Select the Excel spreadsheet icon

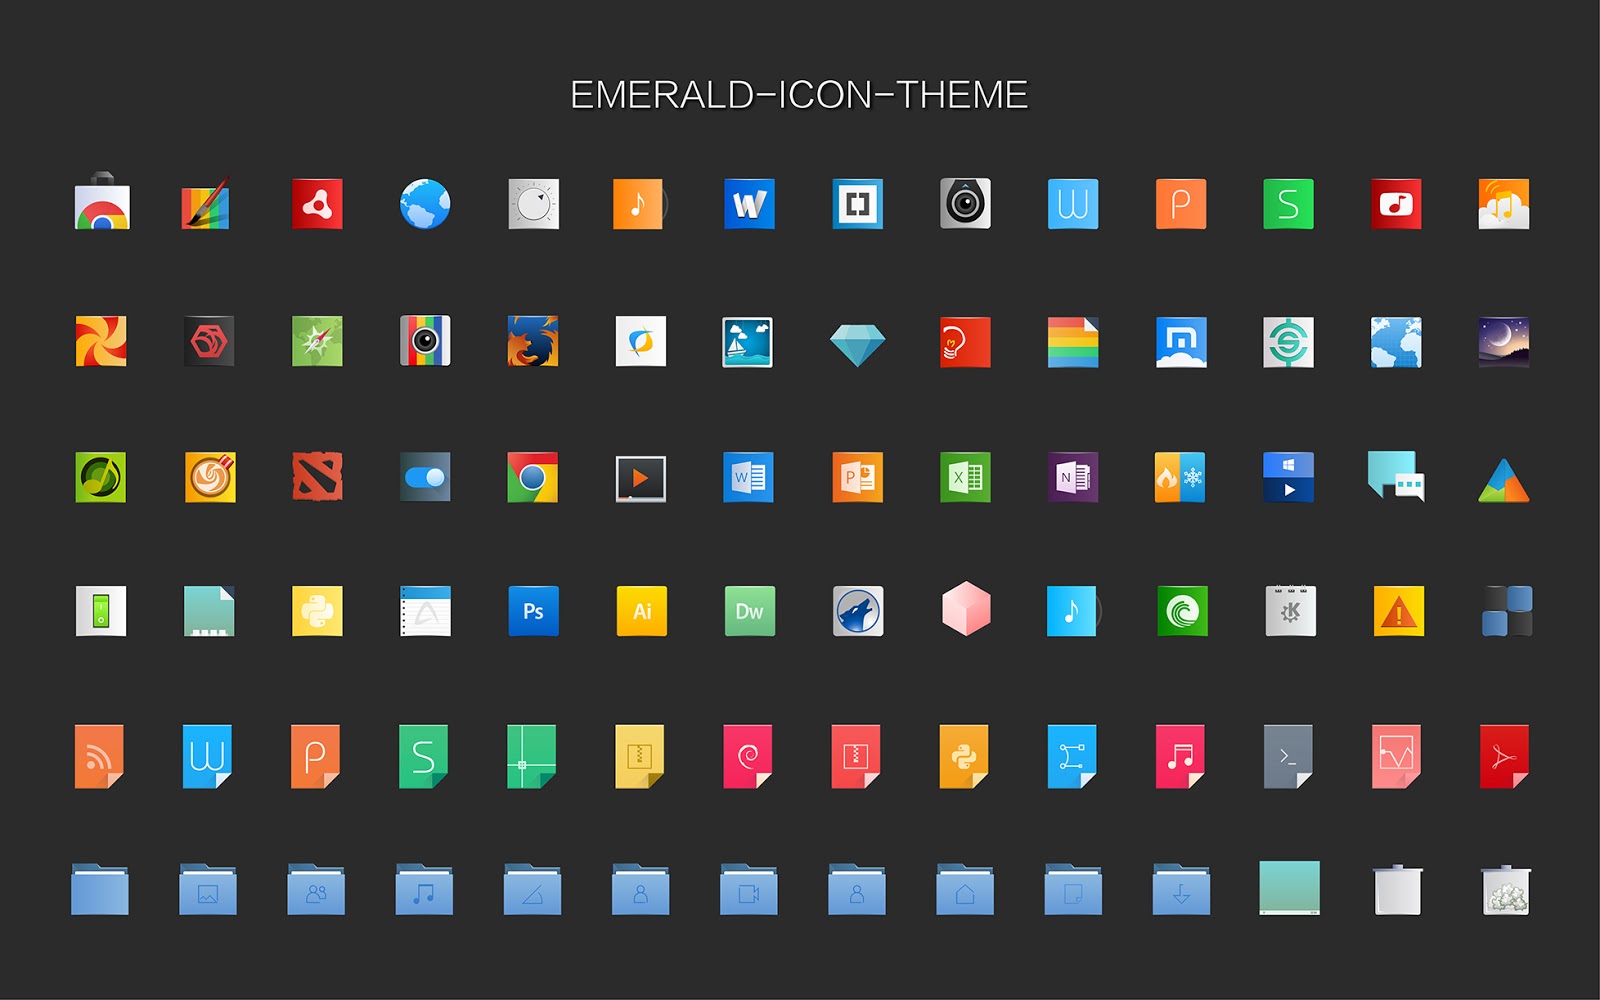coord(965,478)
